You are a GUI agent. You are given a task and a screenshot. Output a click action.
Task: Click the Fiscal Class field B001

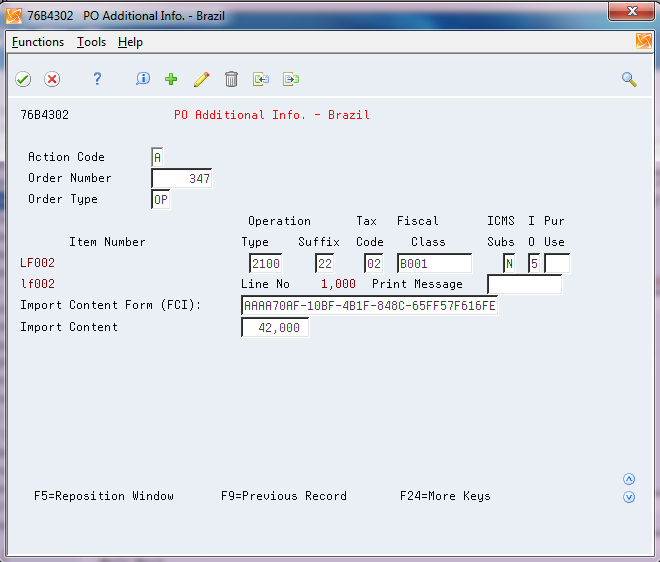434,264
